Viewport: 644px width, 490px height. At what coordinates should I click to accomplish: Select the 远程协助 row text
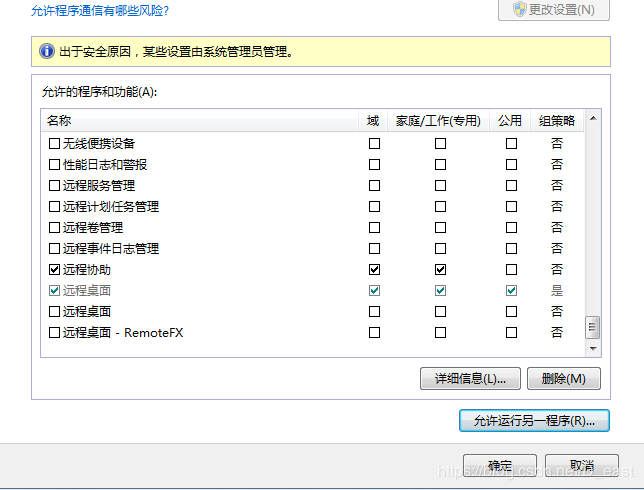[87, 269]
